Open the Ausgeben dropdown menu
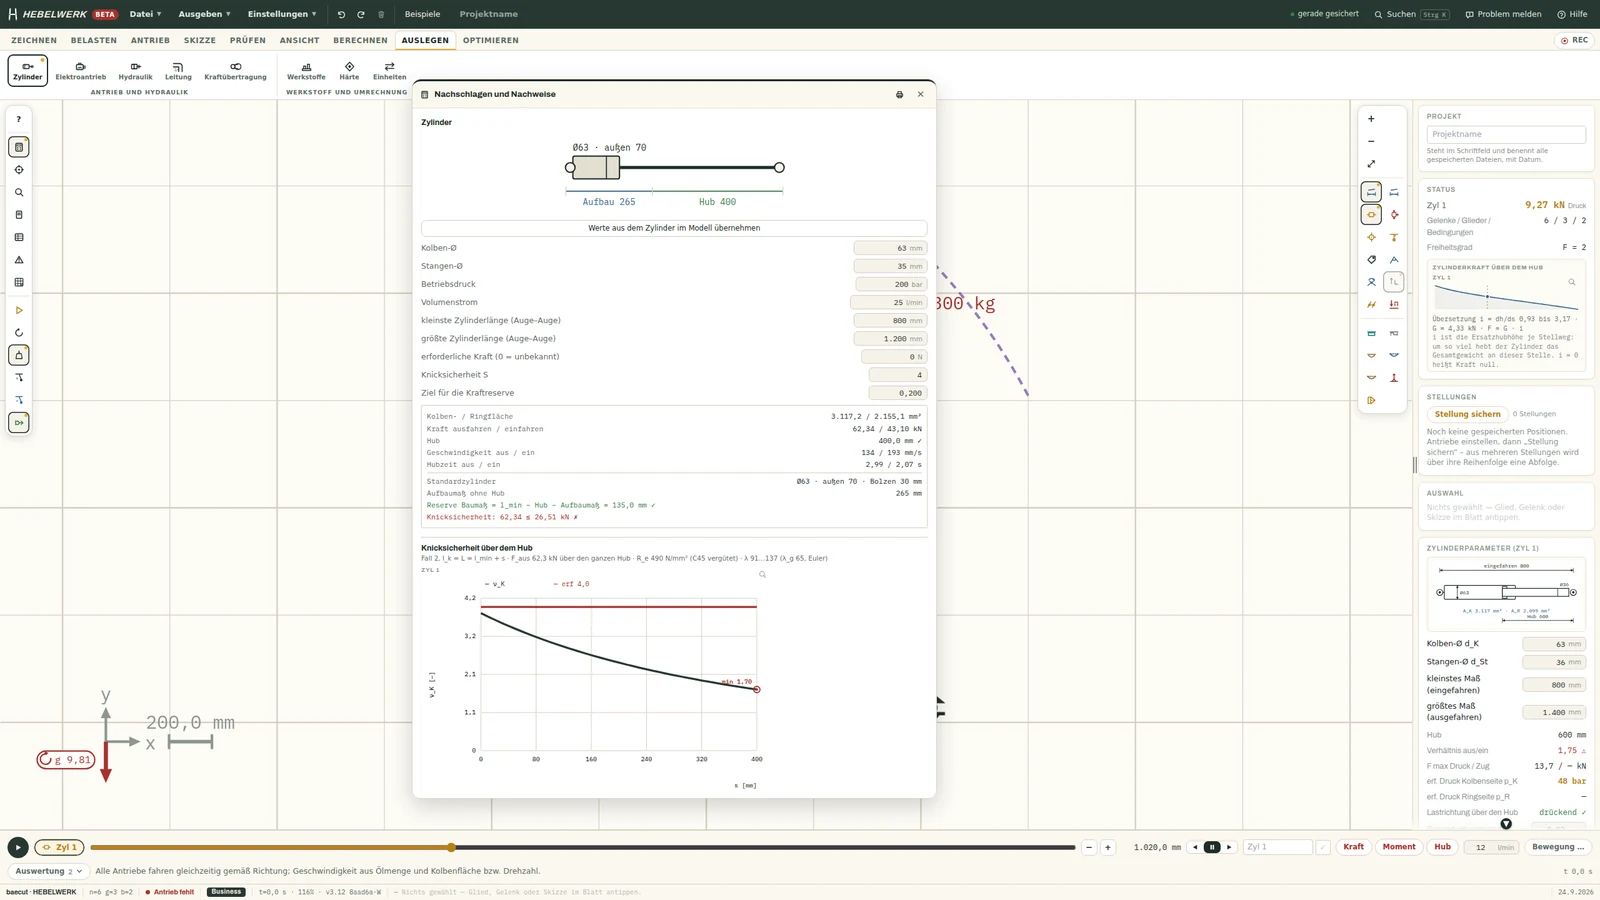This screenshot has height=900, width=1600. pos(204,14)
